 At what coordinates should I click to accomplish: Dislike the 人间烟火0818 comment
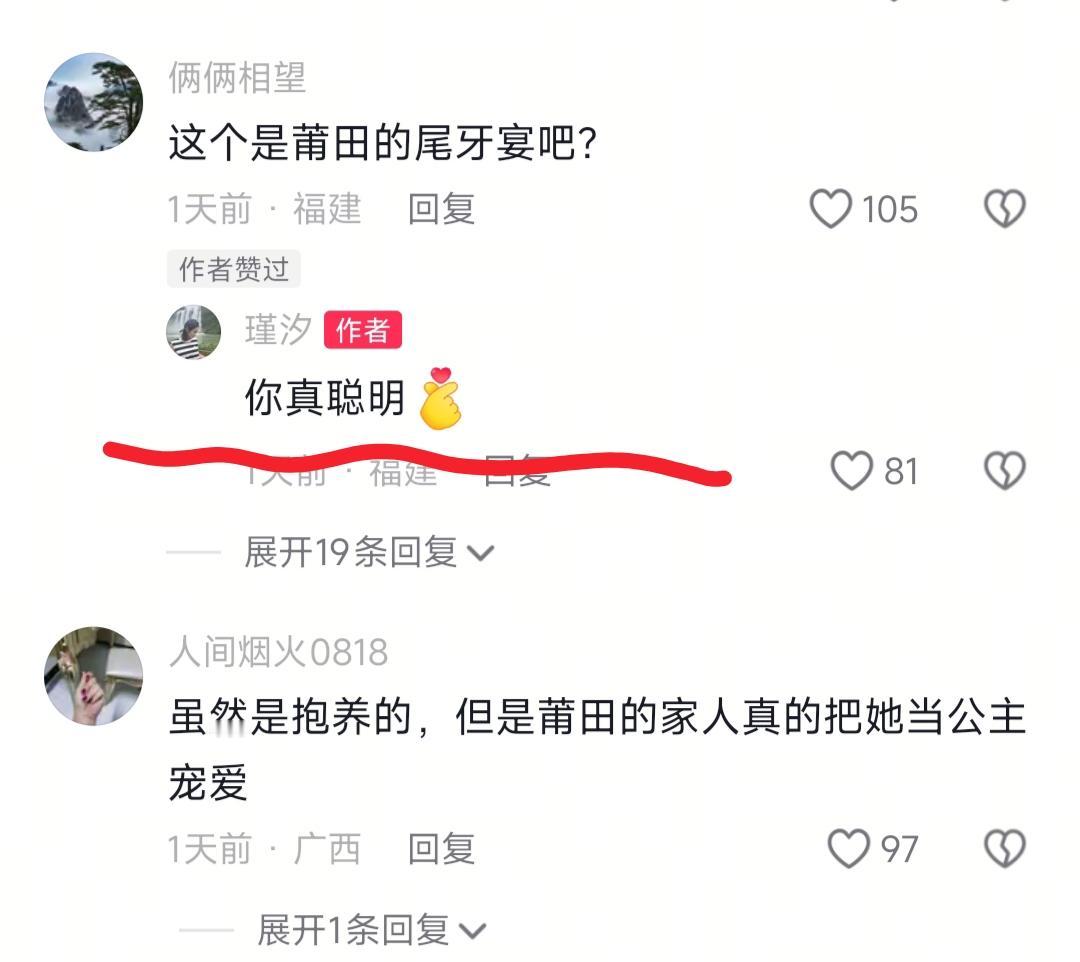[x=1005, y=848]
